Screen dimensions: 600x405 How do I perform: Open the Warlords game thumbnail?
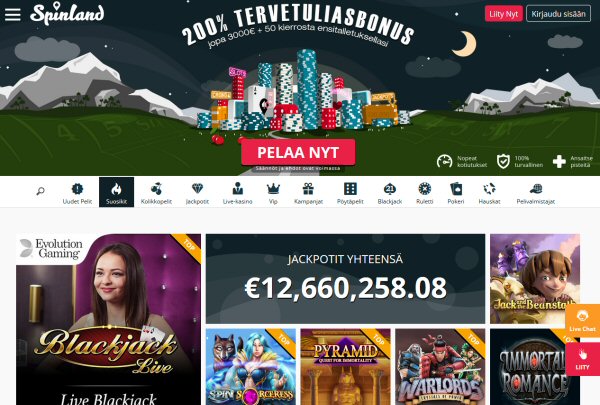click(440, 366)
